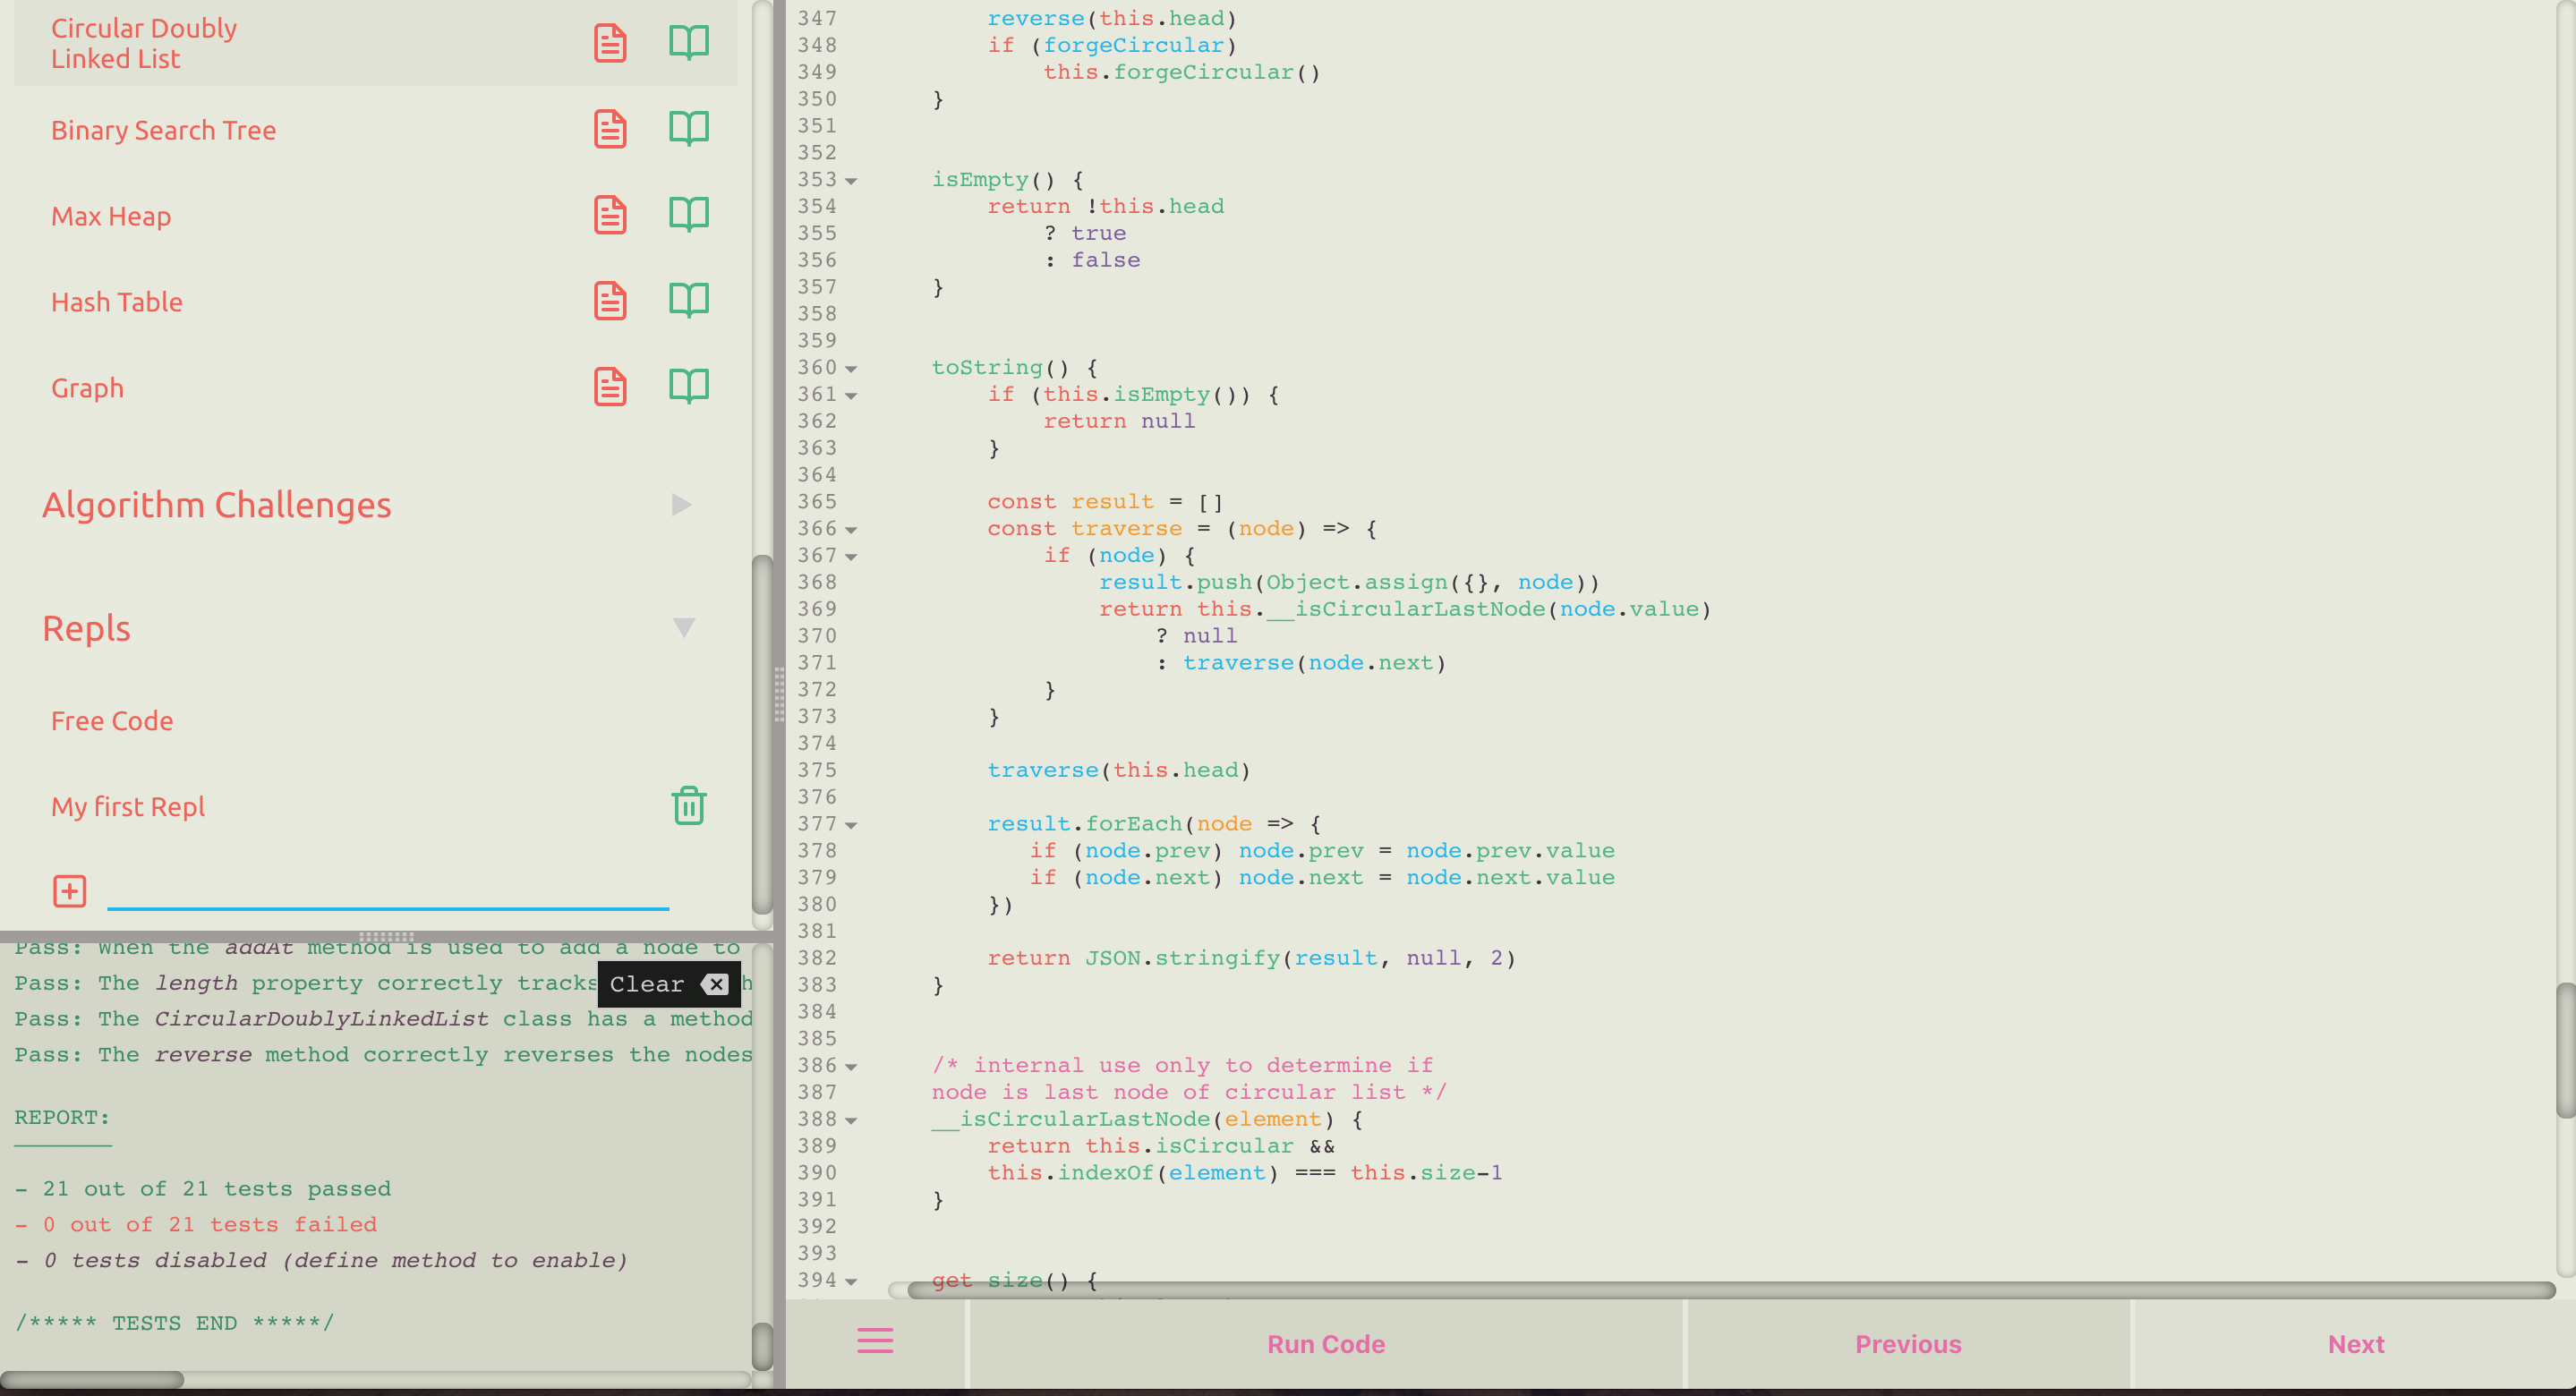This screenshot has height=1396, width=2576.
Task: Delete My first Repl with trash icon
Action: click(x=689, y=806)
